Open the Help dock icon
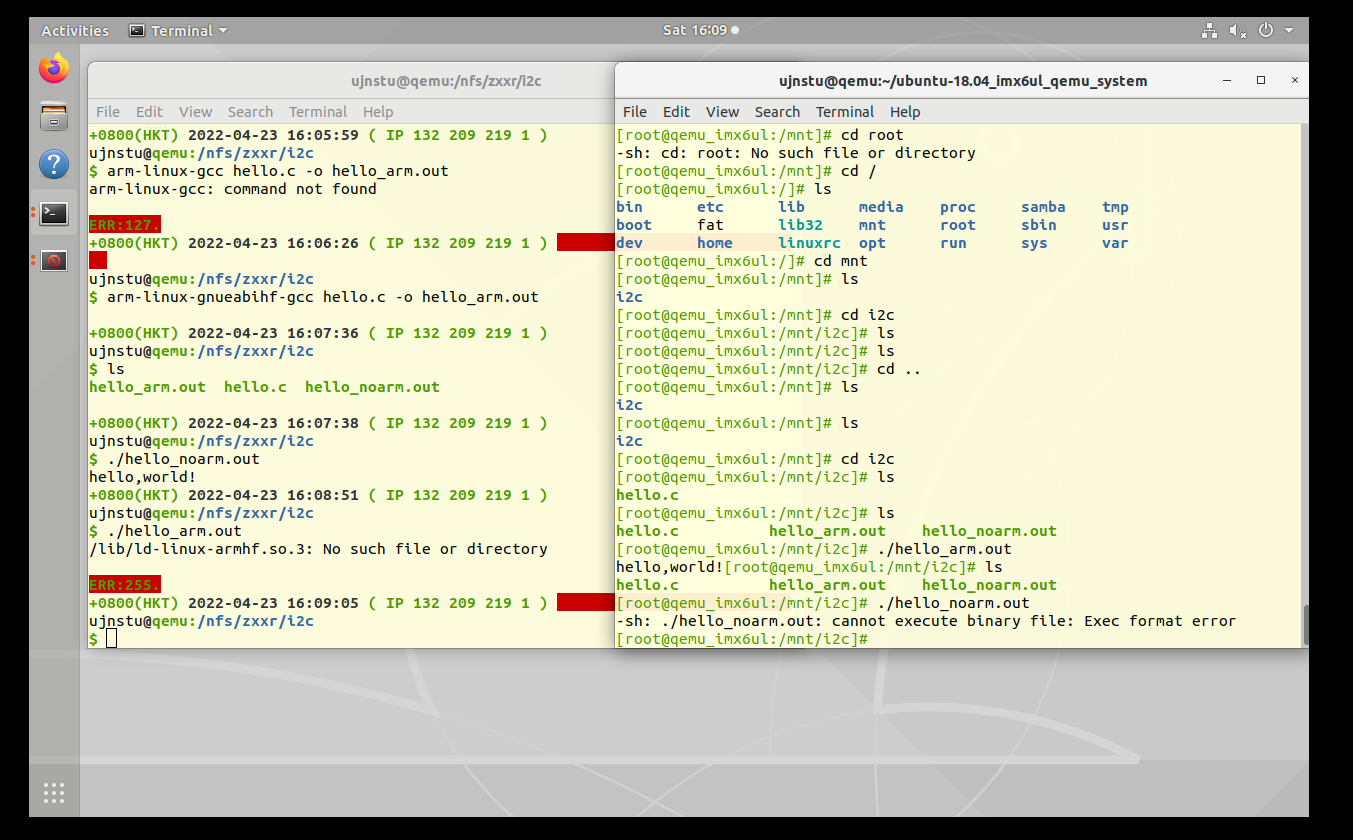1353x840 pixels. [54, 164]
